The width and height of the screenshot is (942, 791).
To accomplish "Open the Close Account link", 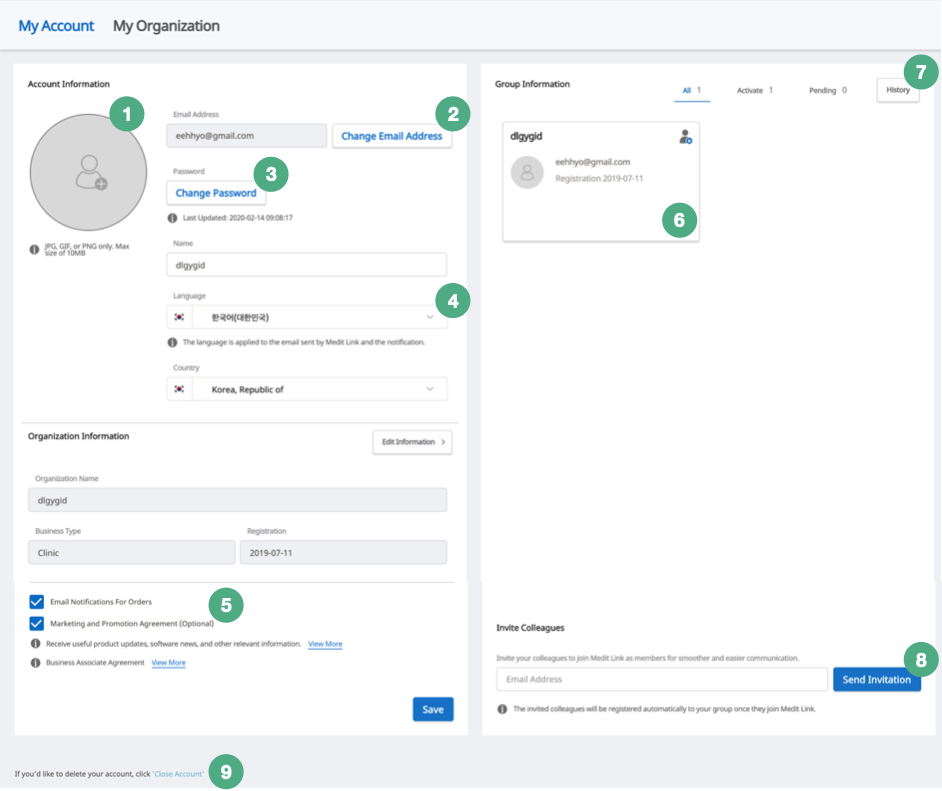I will (x=178, y=774).
